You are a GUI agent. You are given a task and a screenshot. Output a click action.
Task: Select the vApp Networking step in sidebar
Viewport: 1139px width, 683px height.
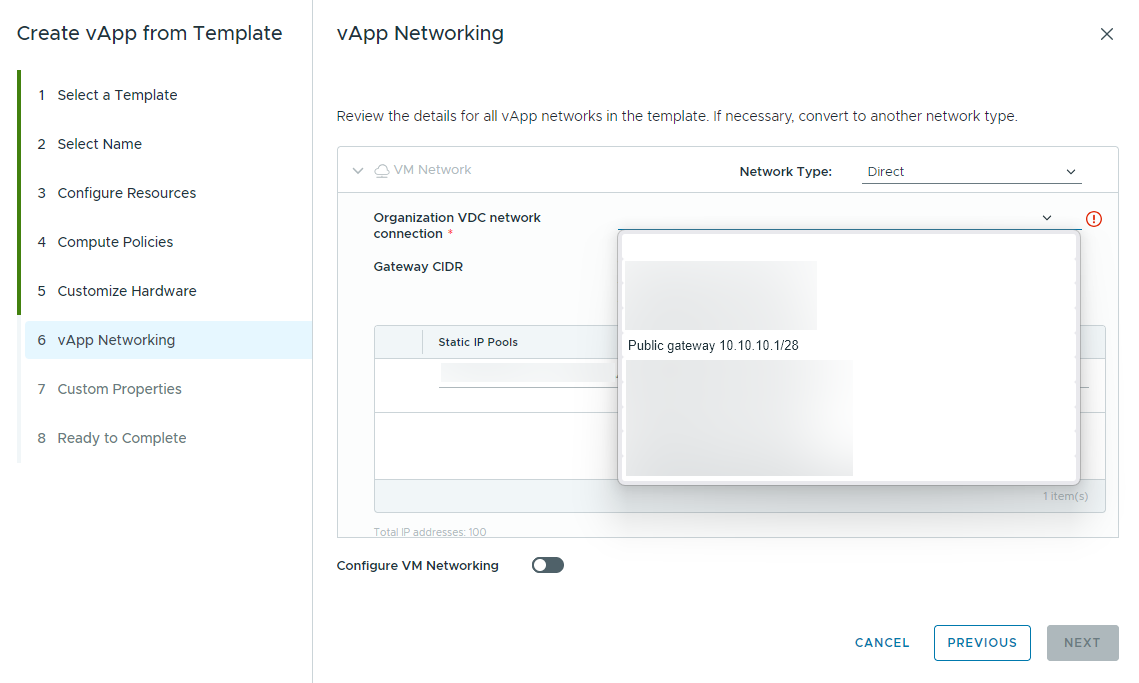(115, 340)
